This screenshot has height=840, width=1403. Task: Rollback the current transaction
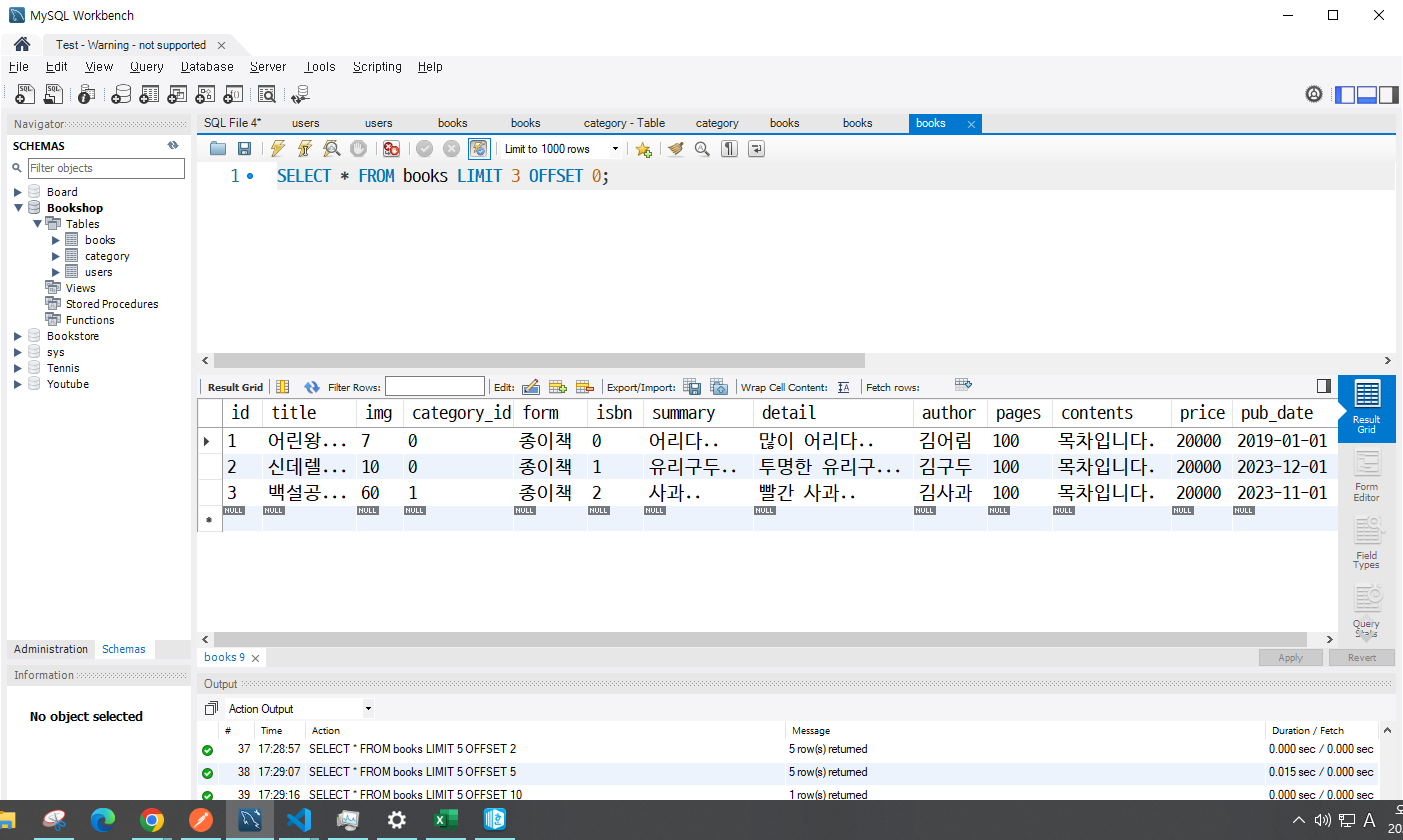coord(451,148)
